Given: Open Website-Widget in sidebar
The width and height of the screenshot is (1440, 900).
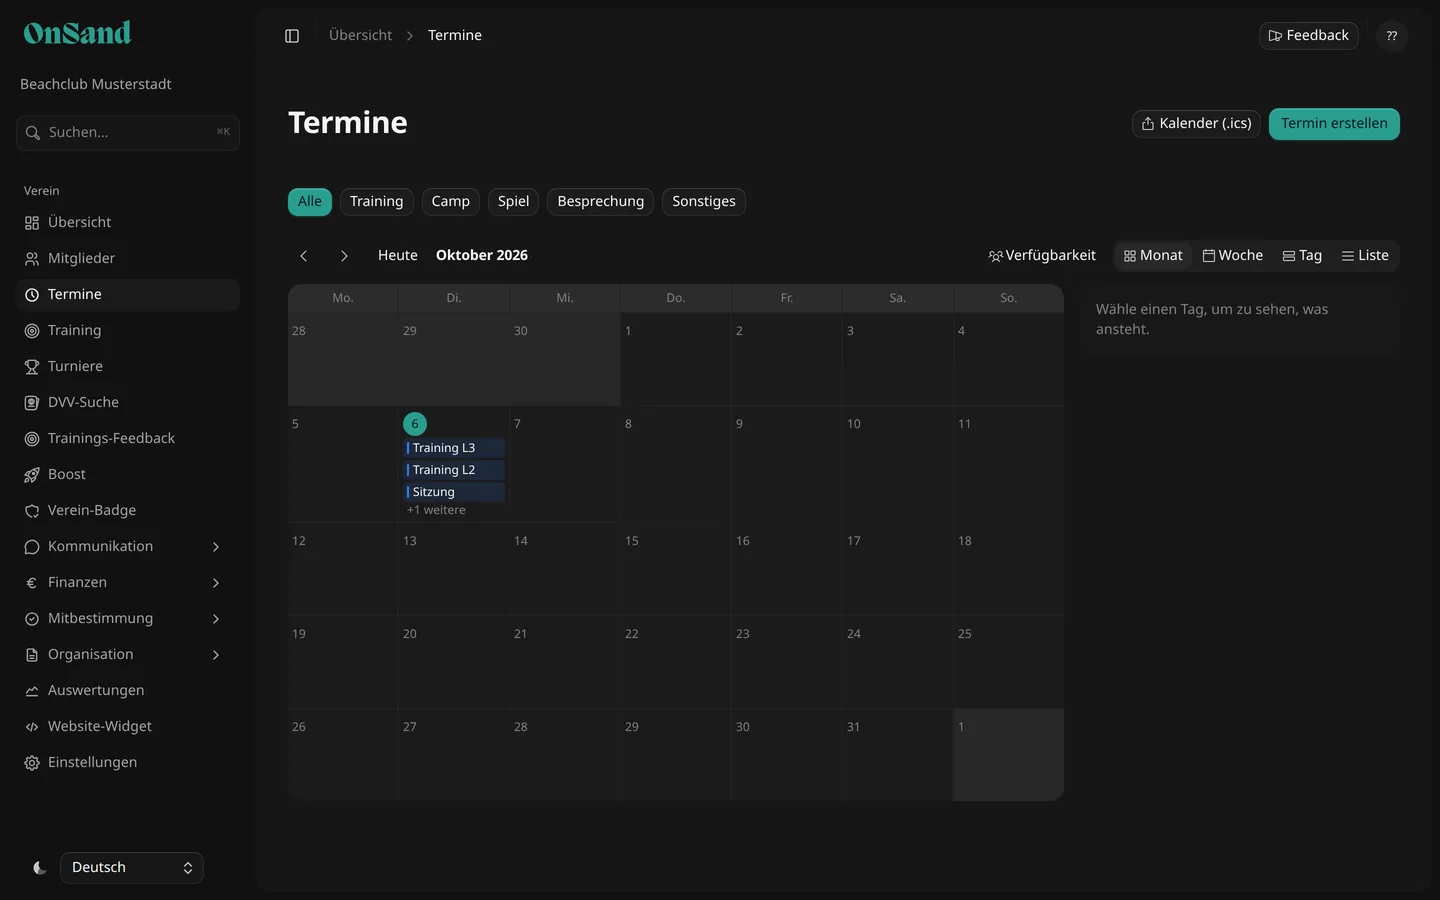Looking at the screenshot, I should click(x=128, y=726).
